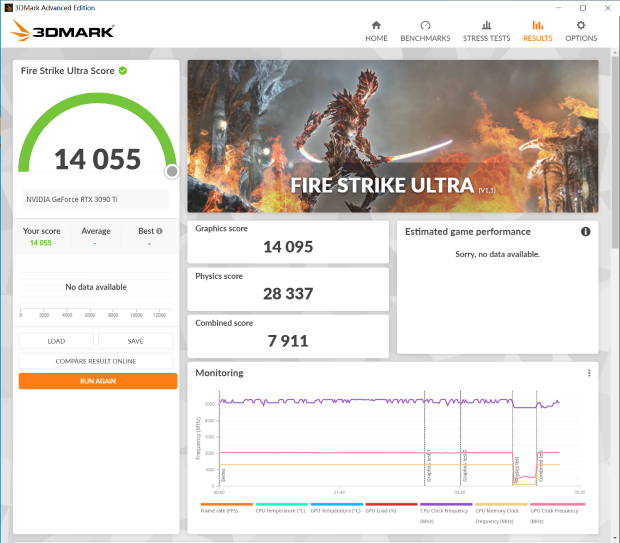The height and width of the screenshot is (543, 620).
Task: Click 'Sorry, no data available.' text
Action: [497, 254]
